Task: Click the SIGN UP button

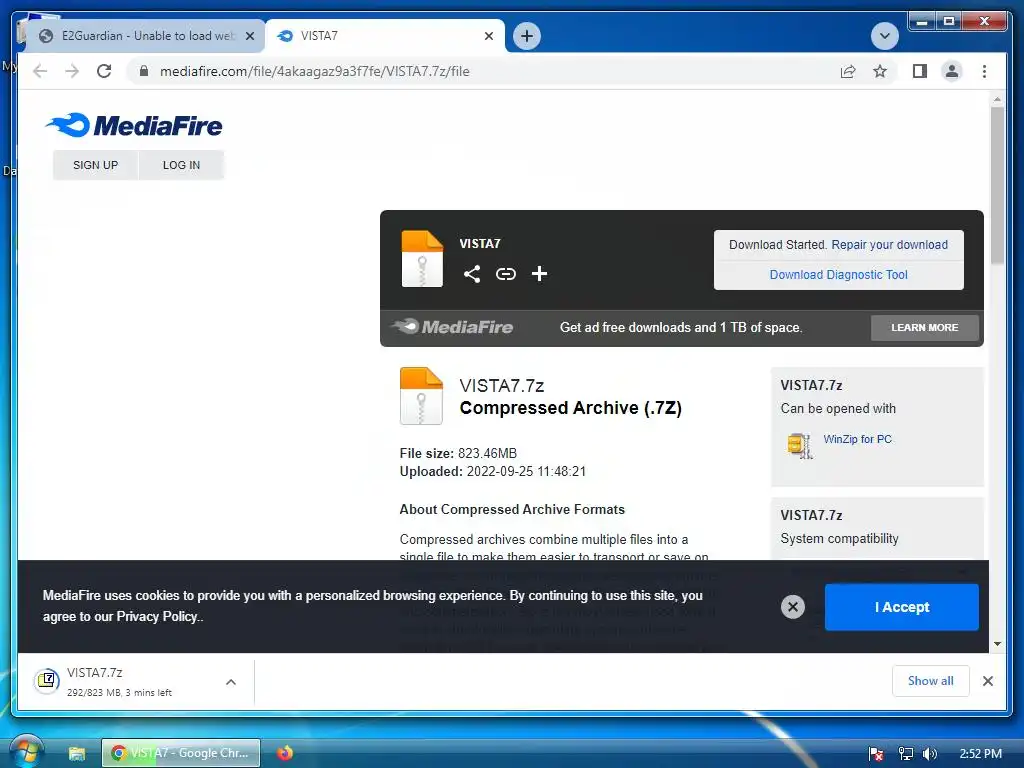Action: coord(95,165)
